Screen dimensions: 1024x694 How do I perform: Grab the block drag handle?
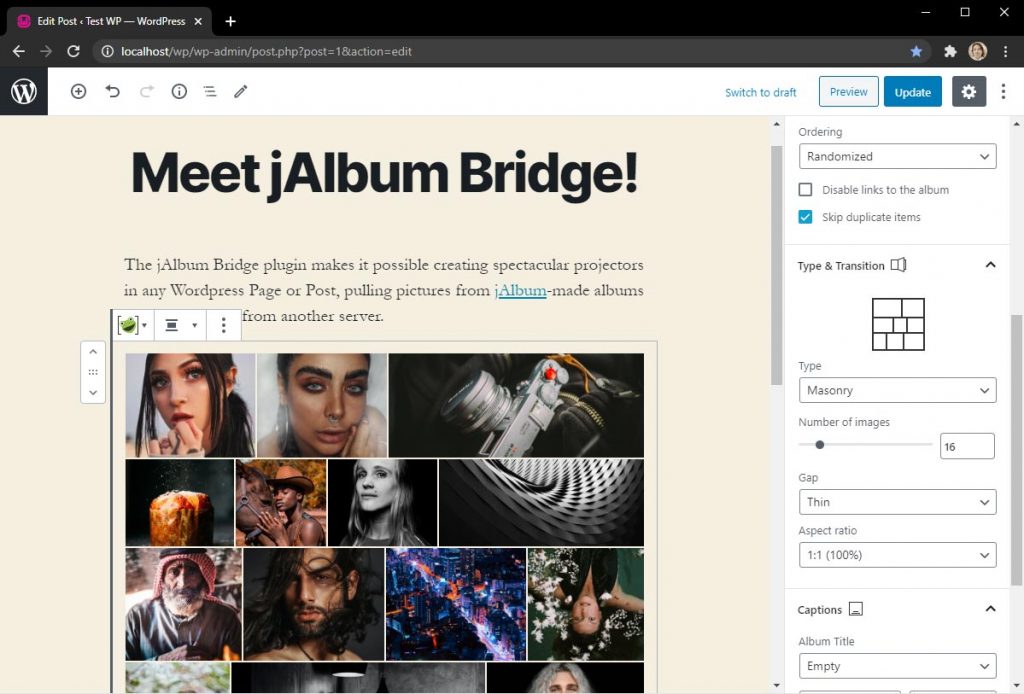click(x=93, y=372)
